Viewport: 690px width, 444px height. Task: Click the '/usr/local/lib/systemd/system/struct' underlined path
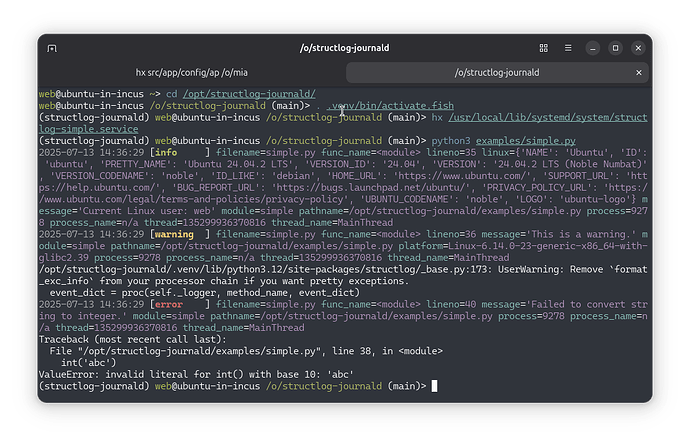(548, 117)
